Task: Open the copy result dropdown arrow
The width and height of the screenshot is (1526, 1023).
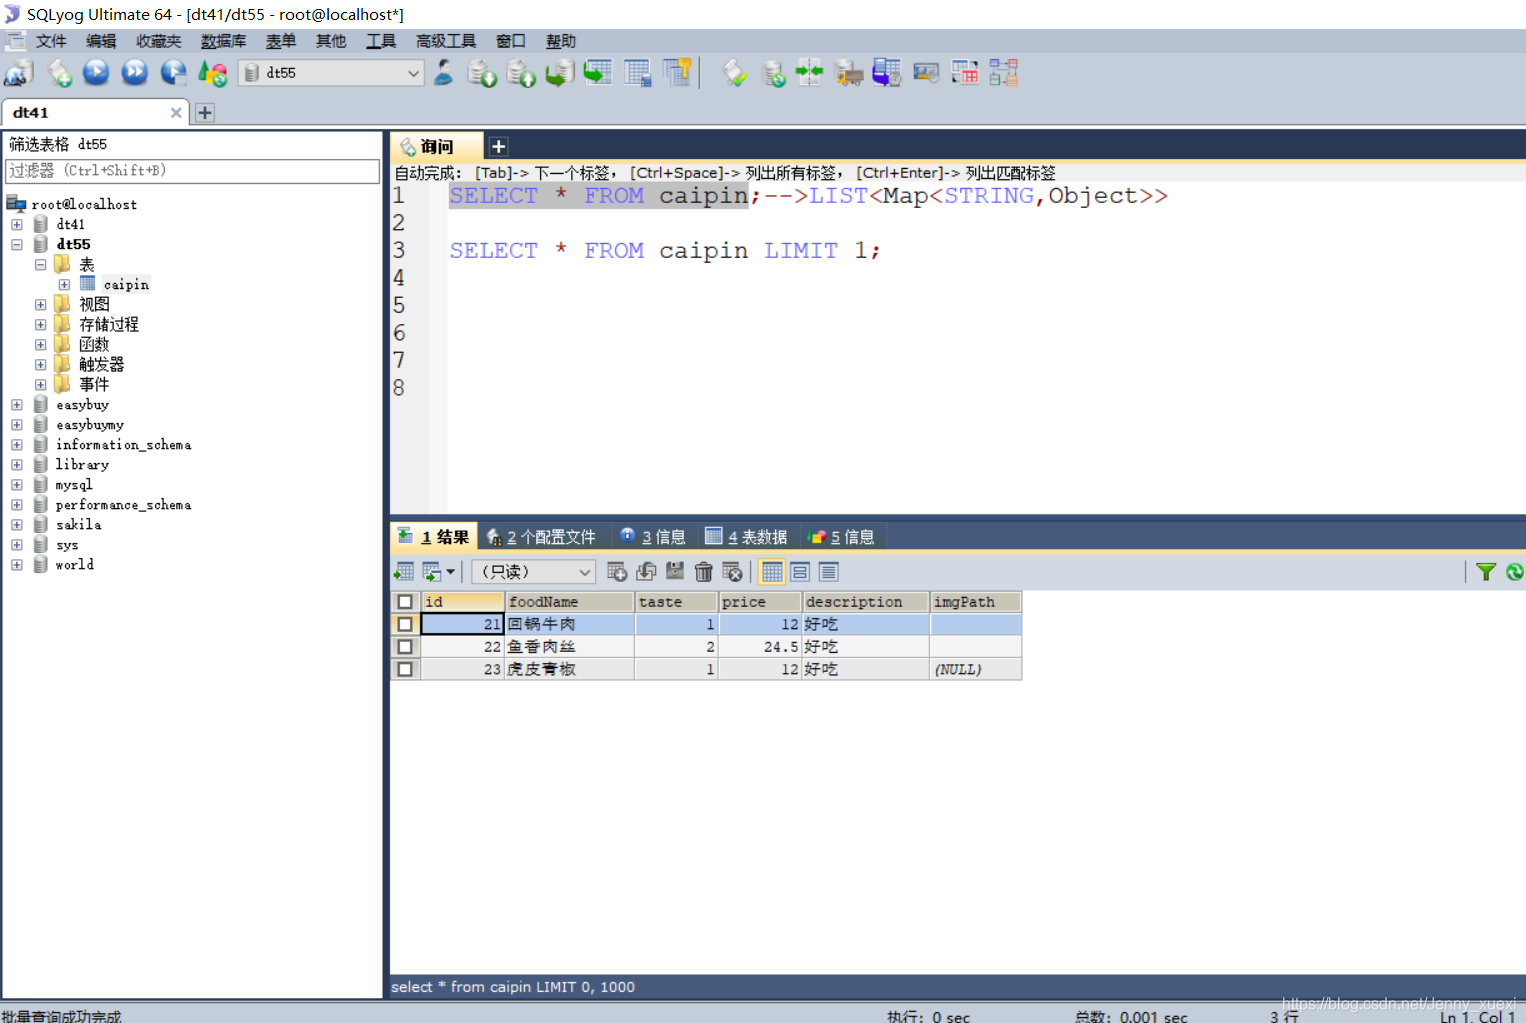Action: [x=451, y=571]
